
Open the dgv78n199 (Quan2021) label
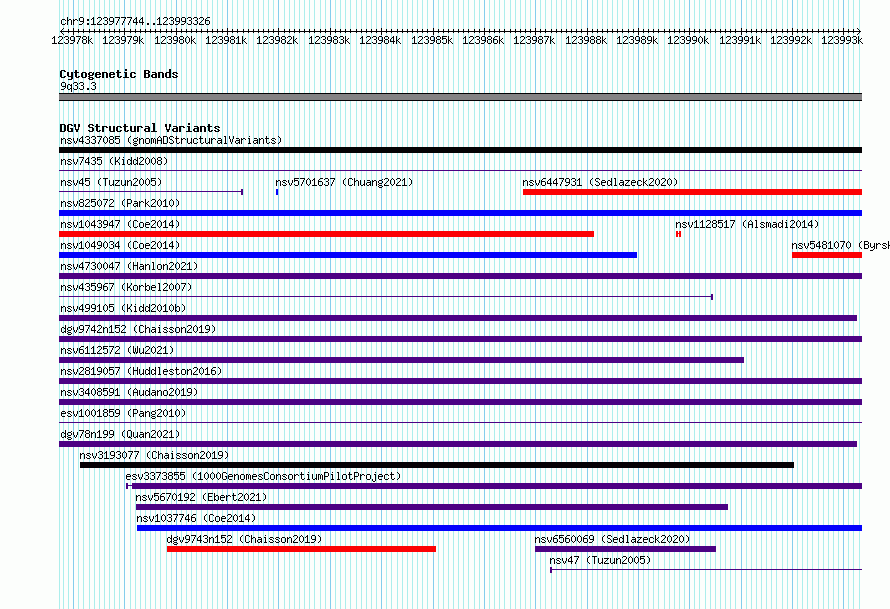tap(120, 434)
